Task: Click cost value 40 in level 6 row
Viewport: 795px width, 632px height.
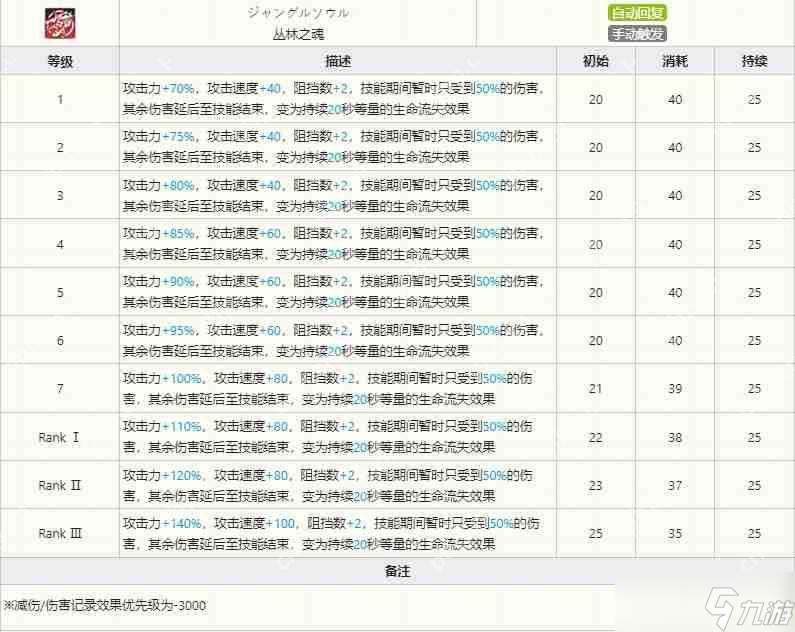Action: (x=675, y=341)
